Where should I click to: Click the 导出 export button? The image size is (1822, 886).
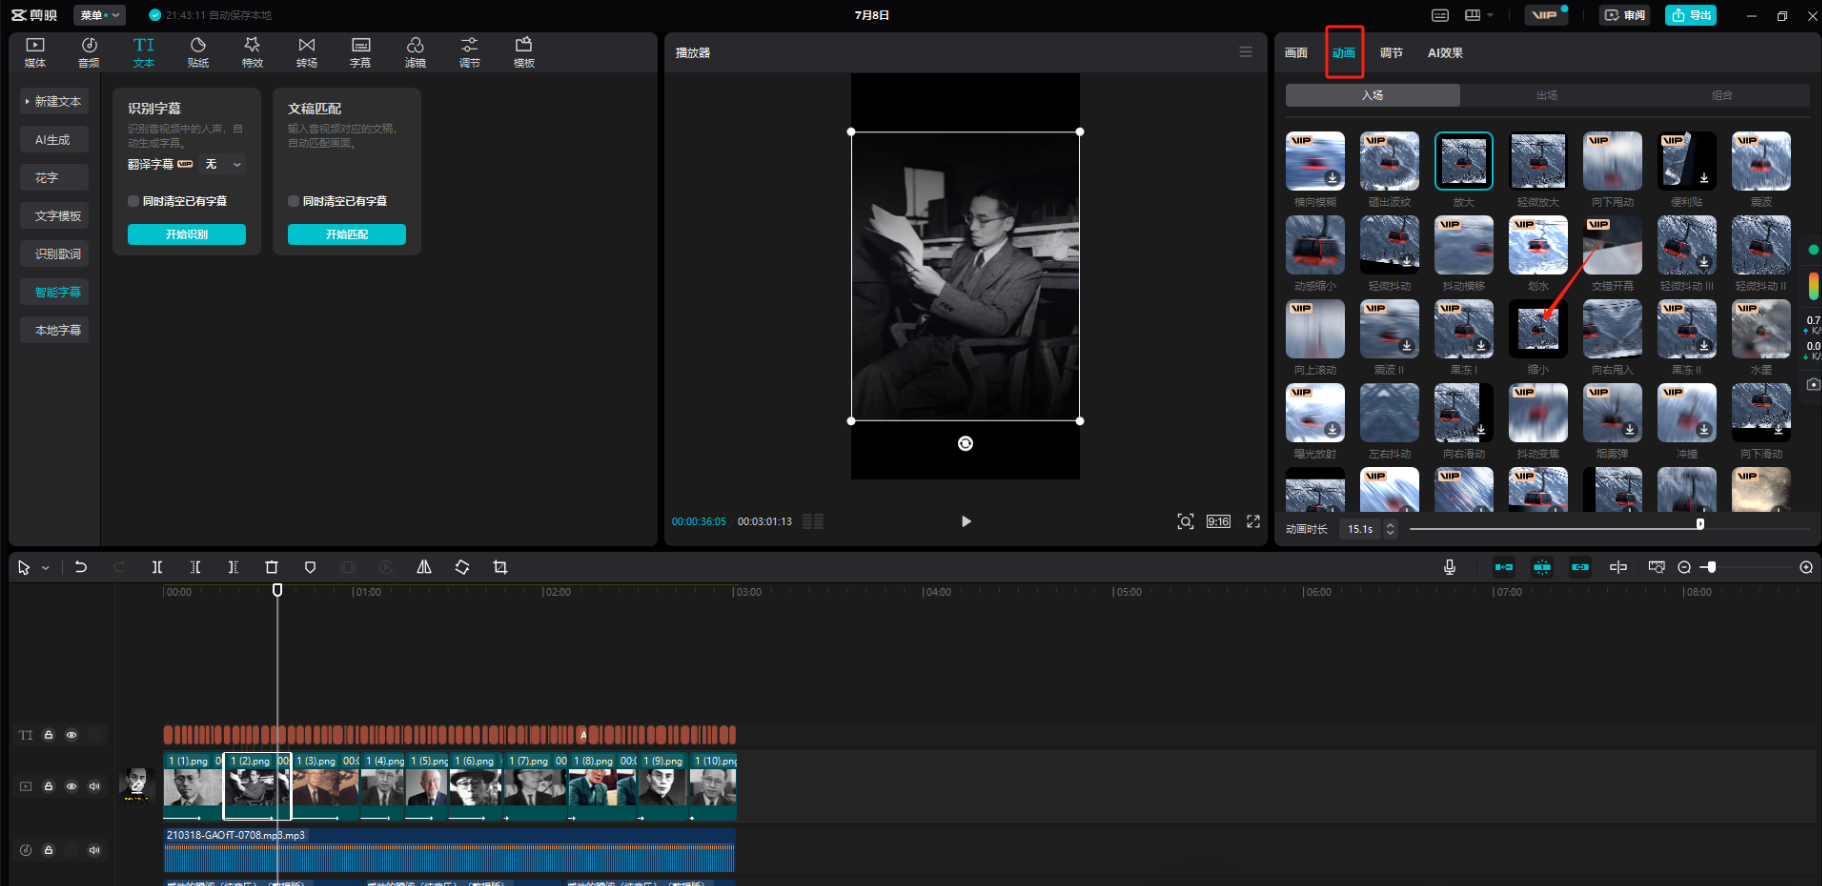(1690, 15)
